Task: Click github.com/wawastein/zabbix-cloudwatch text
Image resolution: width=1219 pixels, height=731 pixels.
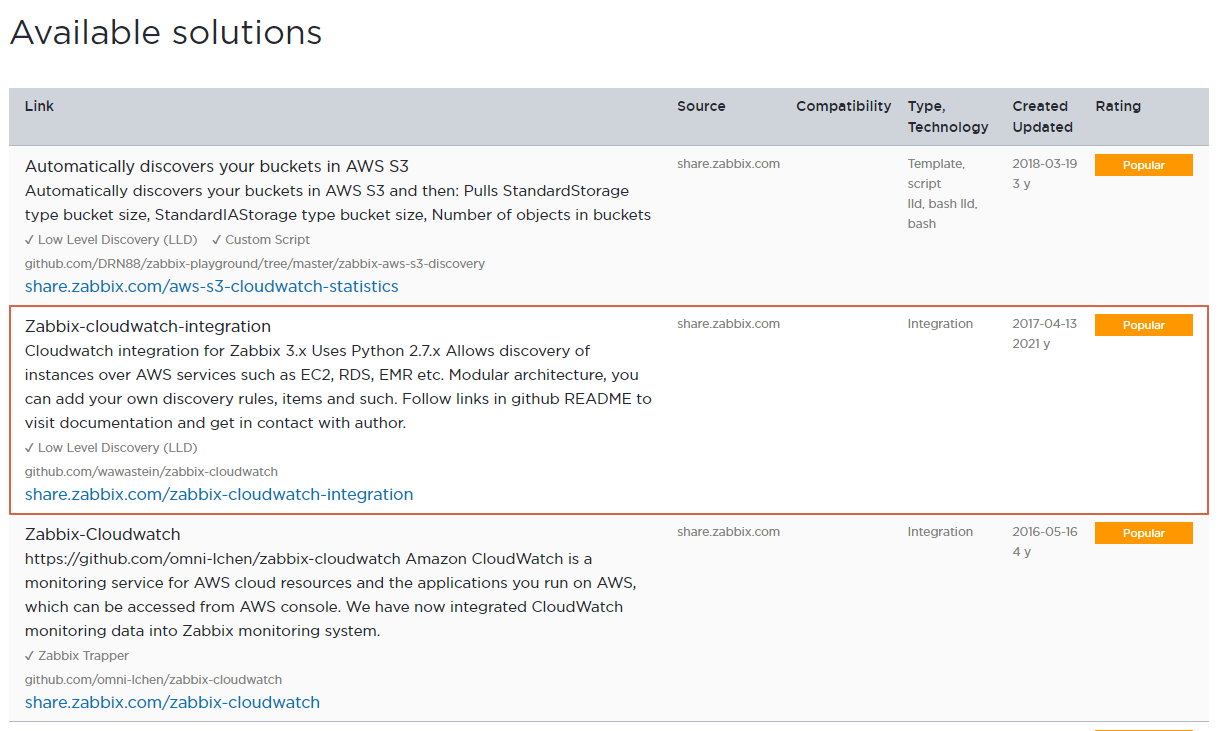Action: (151, 472)
